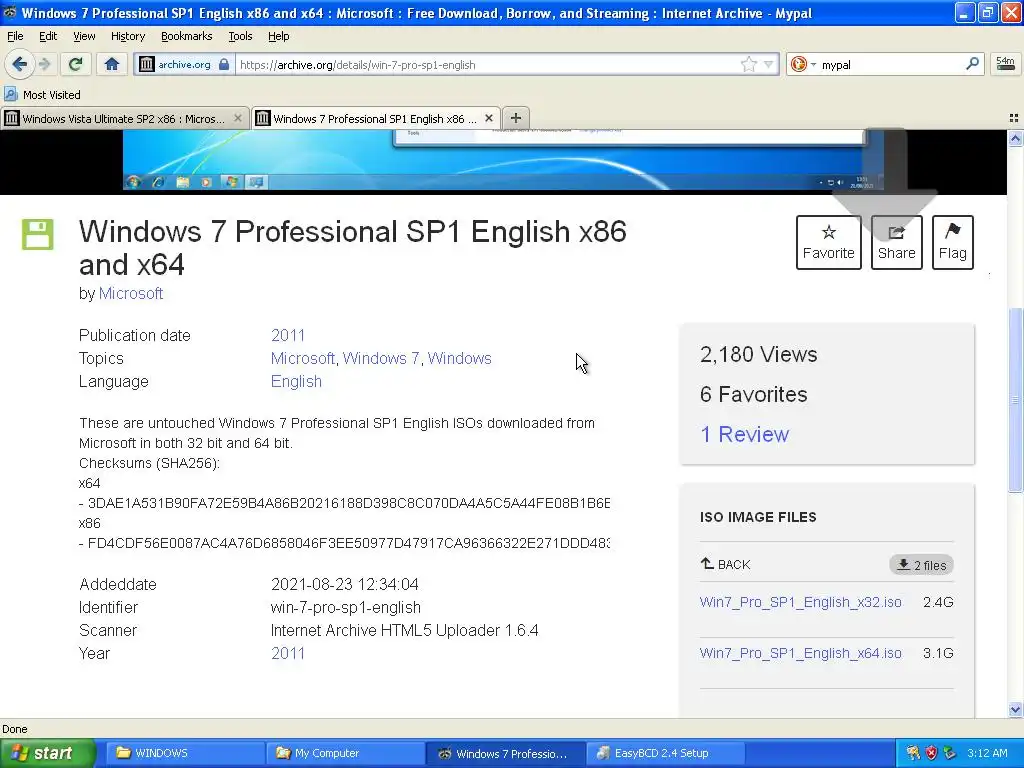Open the Microsoft topic link
The image size is (1024, 768).
(x=302, y=358)
